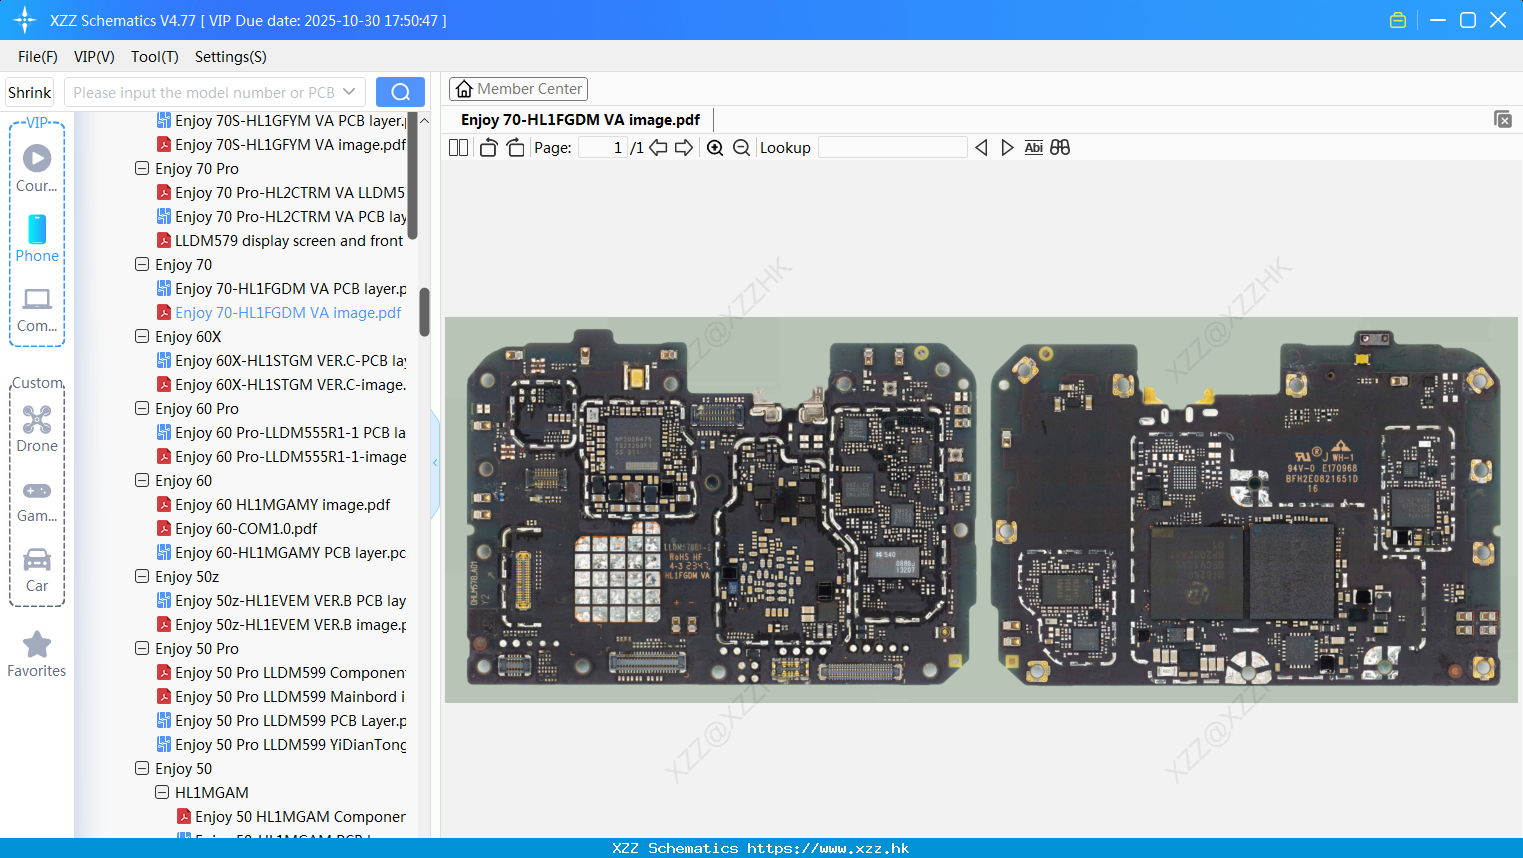
Task: Open the Courses sidebar category
Action: [37, 169]
